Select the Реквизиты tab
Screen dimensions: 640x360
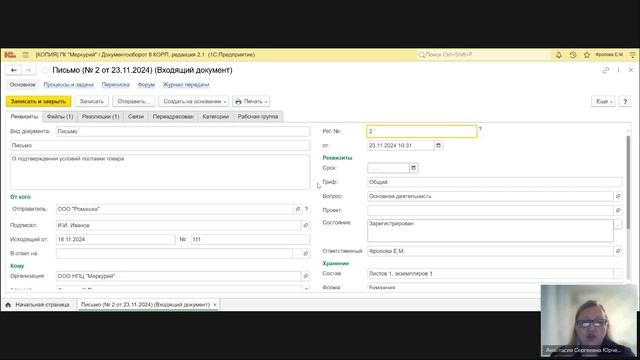pyautogui.click(x=24, y=117)
